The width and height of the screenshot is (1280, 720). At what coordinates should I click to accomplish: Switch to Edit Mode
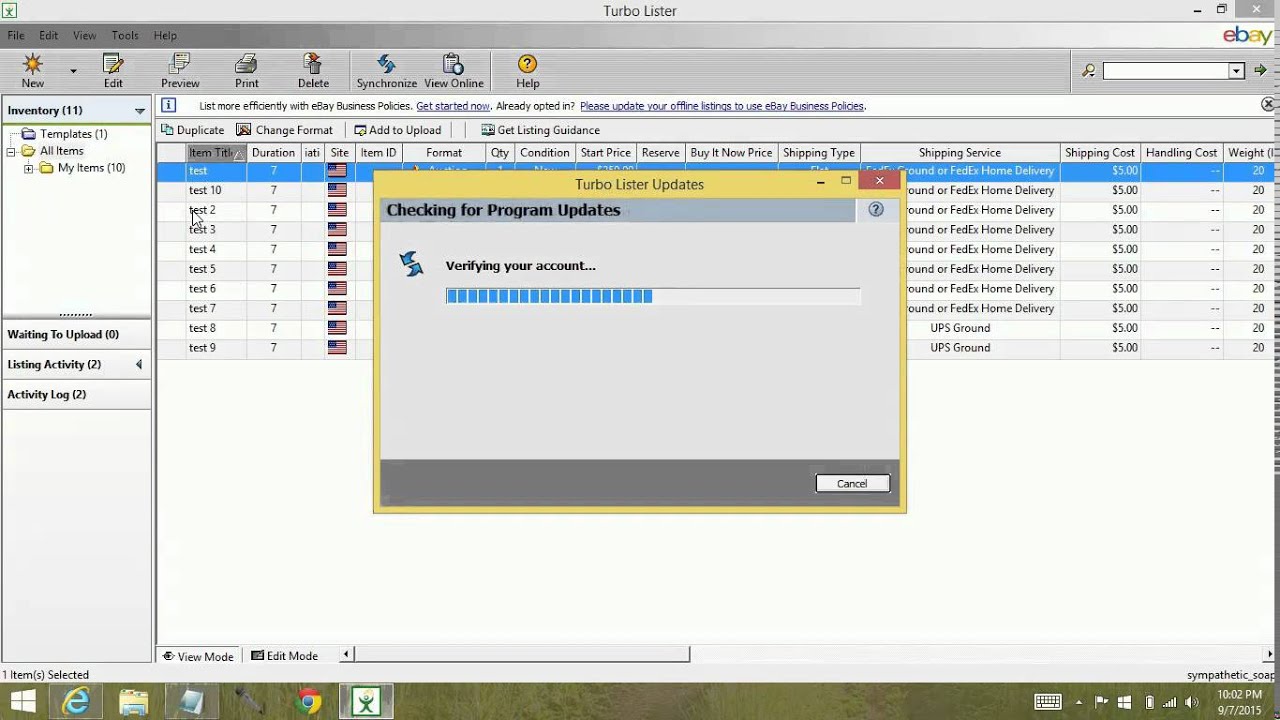285,656
